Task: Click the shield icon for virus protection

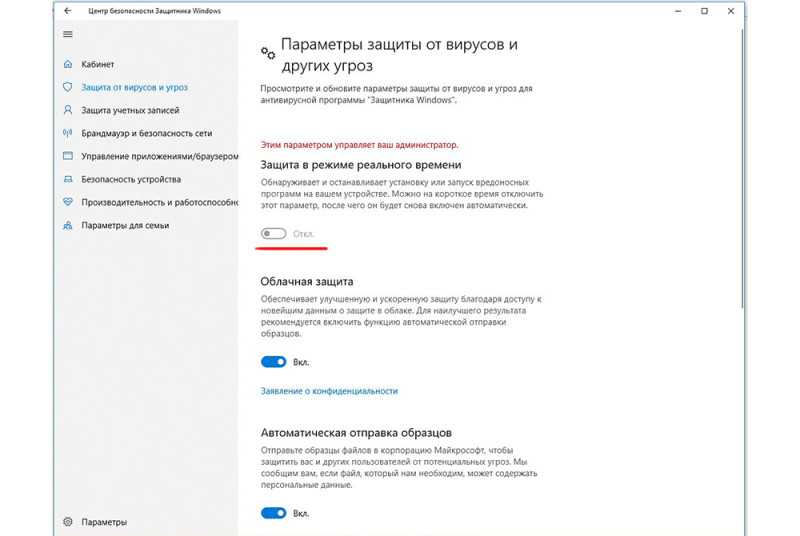Action: (x=68, y=87)
